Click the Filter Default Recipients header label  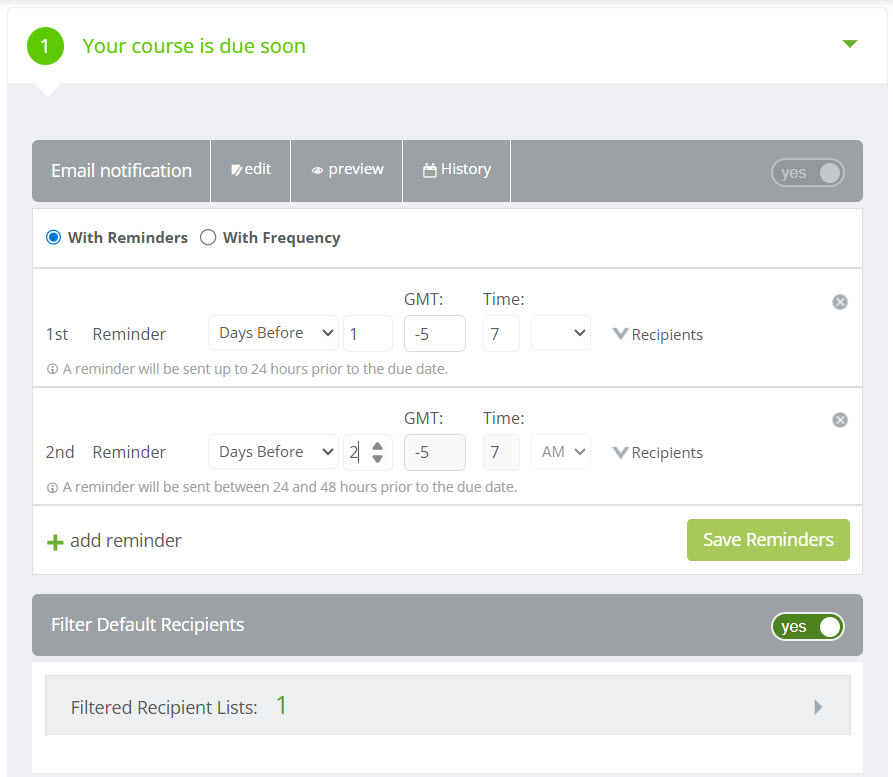(x=148, y=625)
